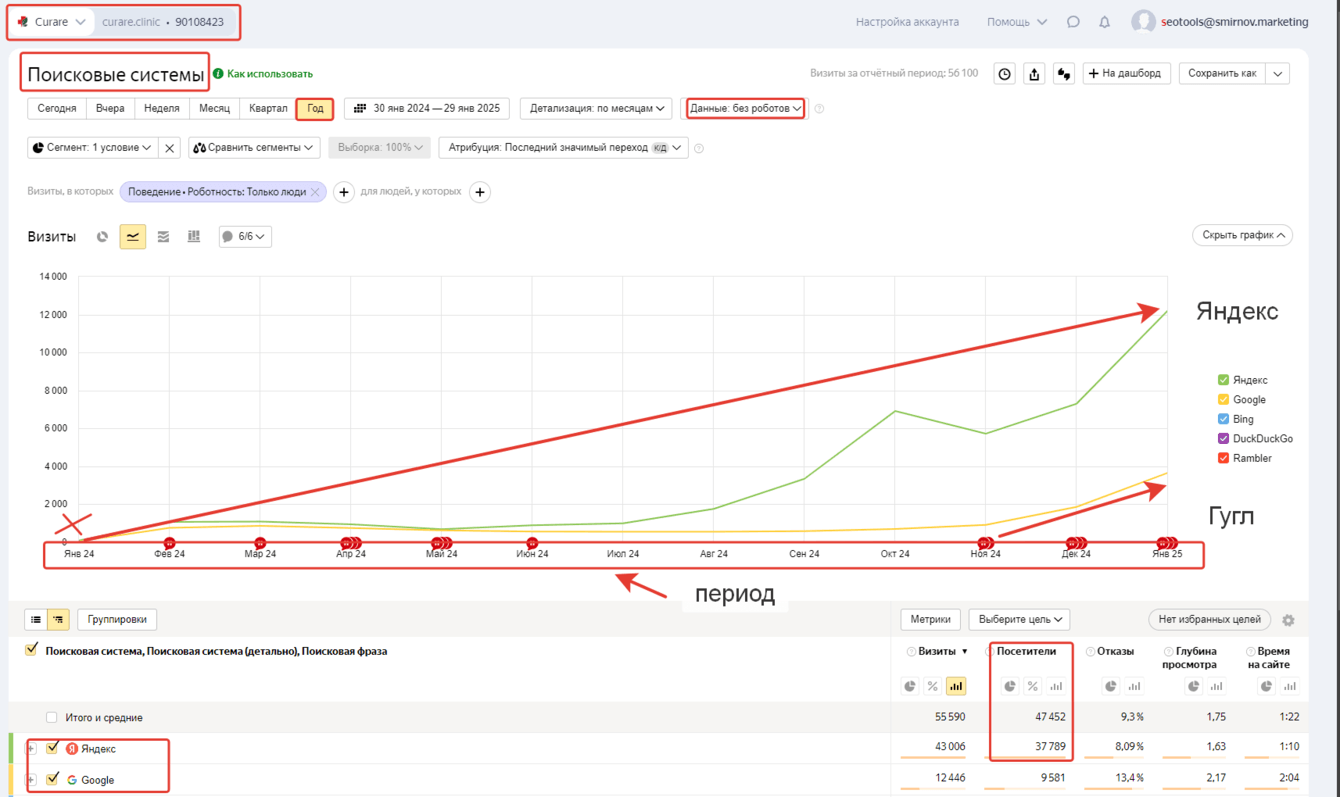Toggle Яндекс series in chart legend
The height and width of the screenshot is (797, 1340).
tap(1223, 380)
